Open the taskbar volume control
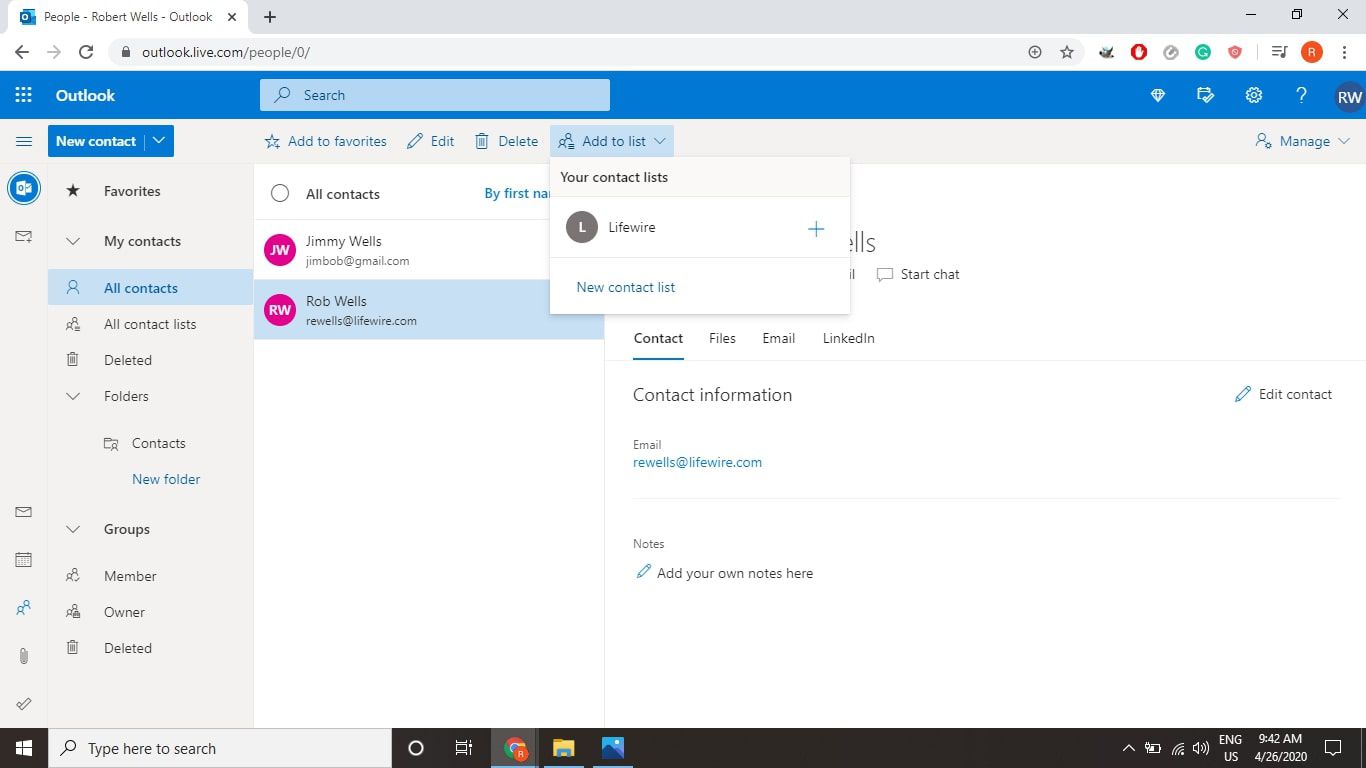 [1201, 748]
